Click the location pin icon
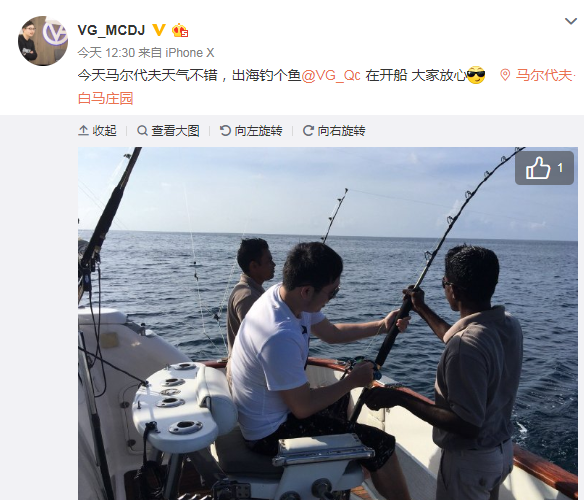Screen dimensions: 584x500 [505, 75]
